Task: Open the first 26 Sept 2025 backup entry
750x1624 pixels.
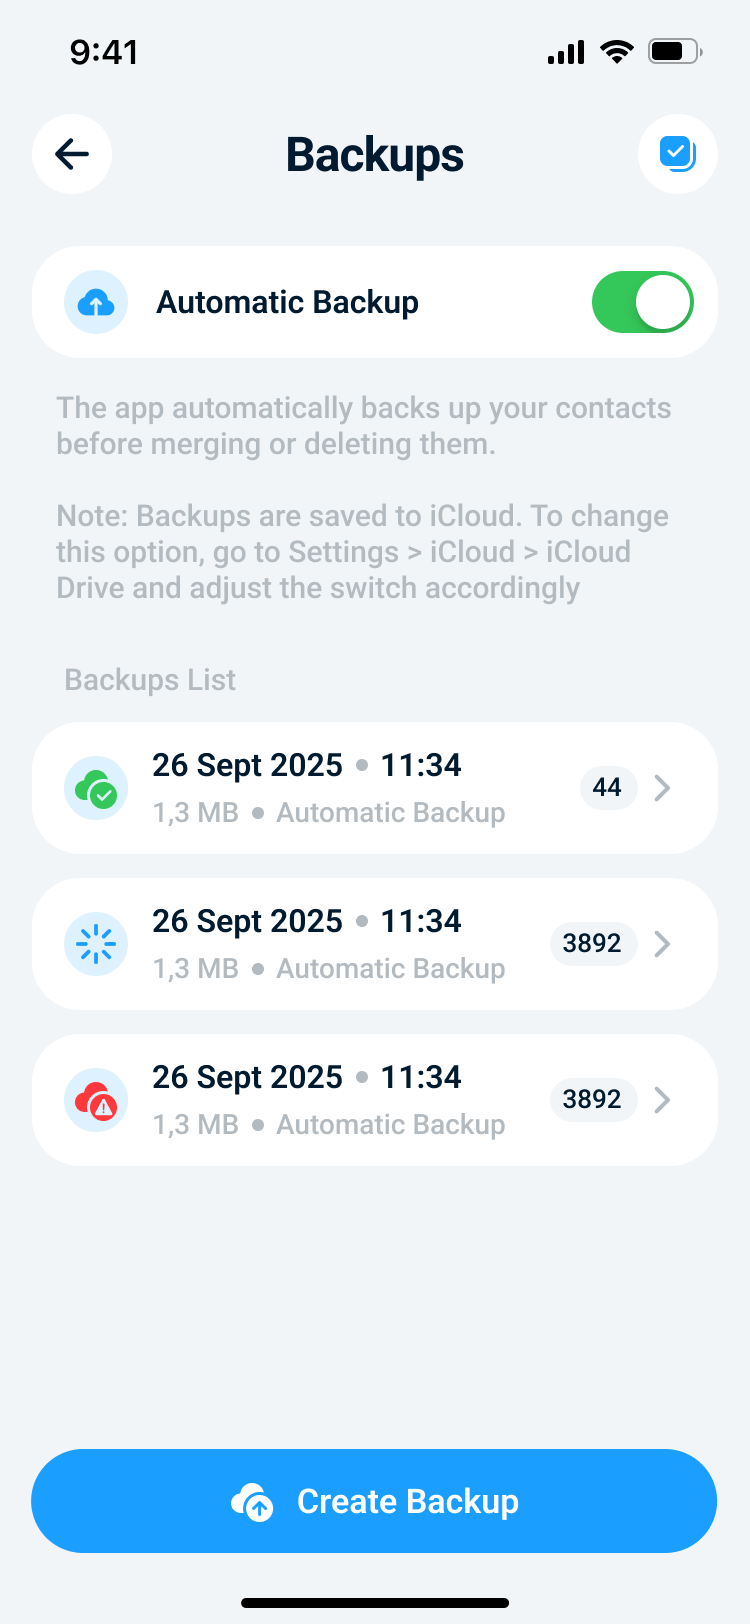Action: coord(375,788)
